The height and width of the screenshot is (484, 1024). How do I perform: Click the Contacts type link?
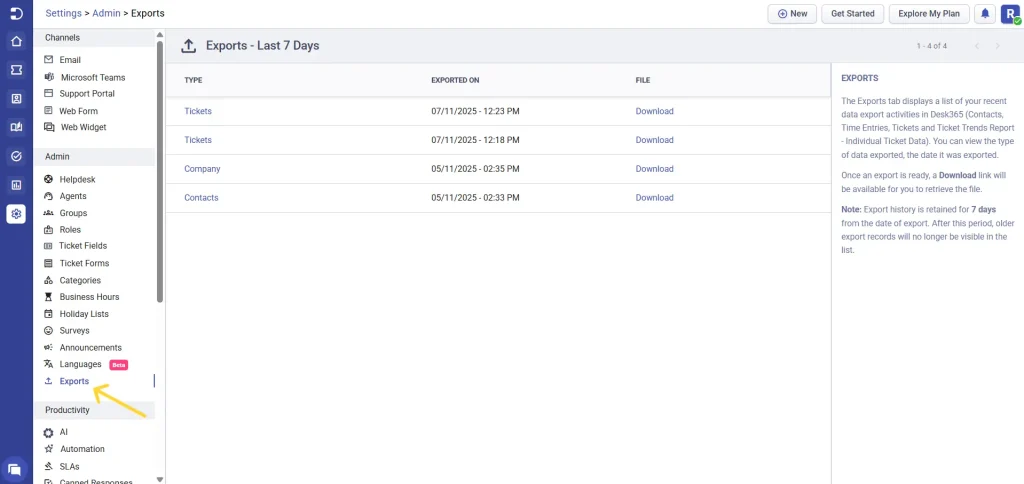[x=201, y=197]
